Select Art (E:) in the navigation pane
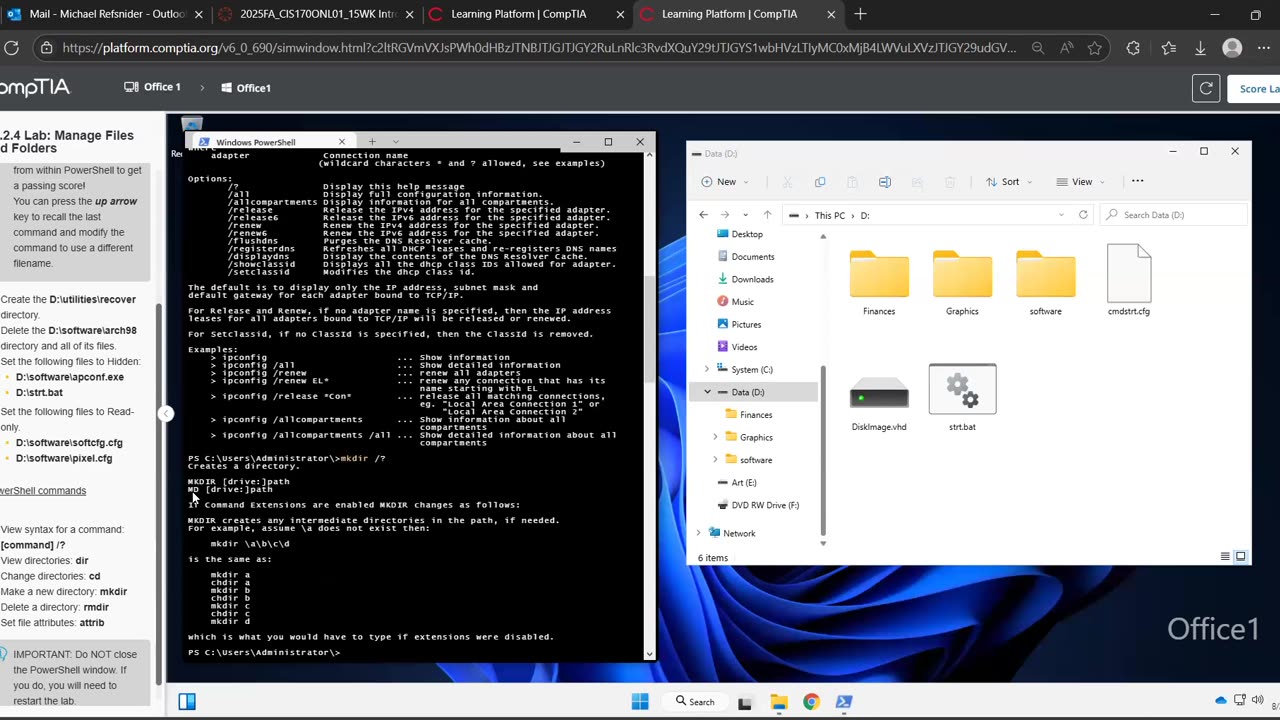The width and height of the screenshot is (1280, 720). click(744, 482)
